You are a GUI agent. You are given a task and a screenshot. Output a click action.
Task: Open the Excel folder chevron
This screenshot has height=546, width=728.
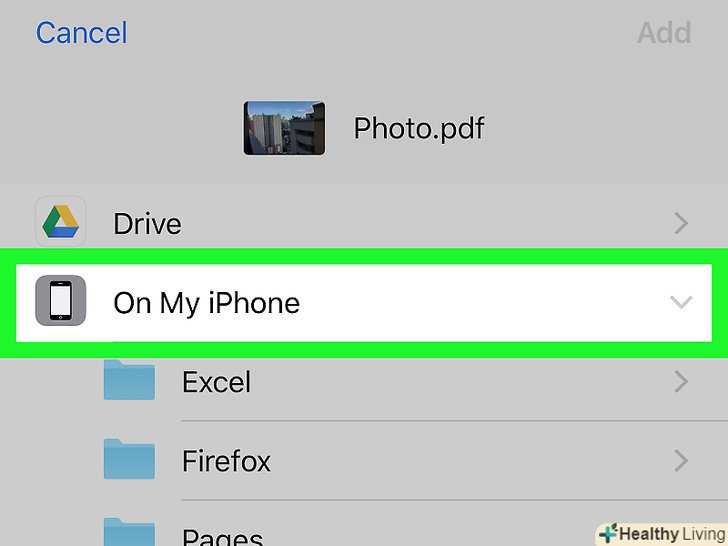[680, 382]
